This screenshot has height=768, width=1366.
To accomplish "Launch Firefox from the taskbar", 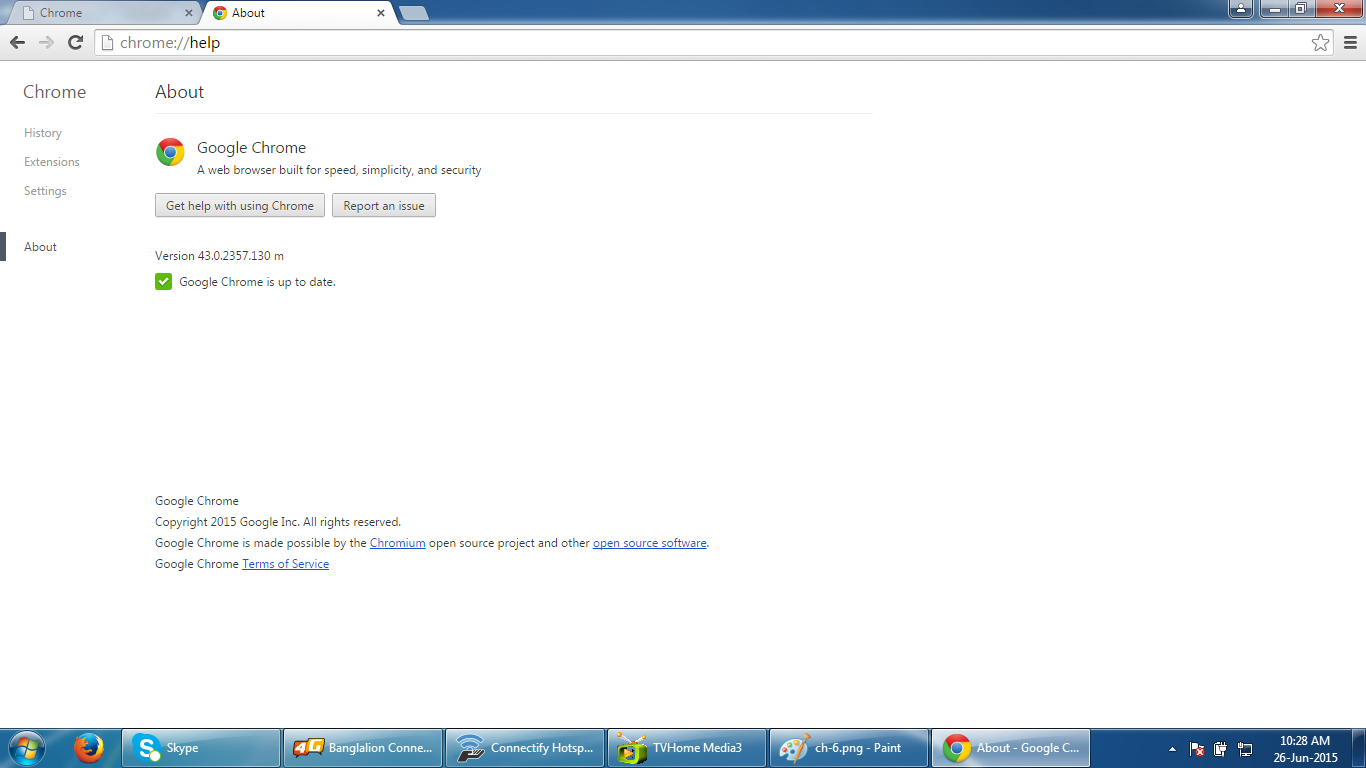I will coord(89,748).
